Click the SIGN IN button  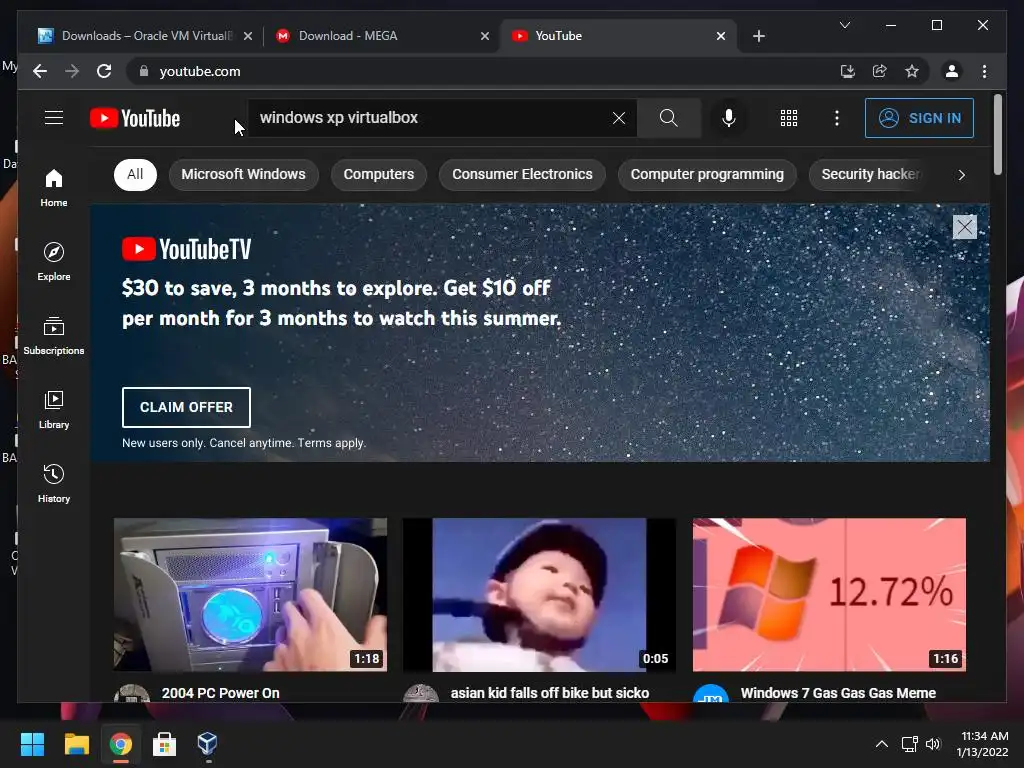tap(919, 118)
